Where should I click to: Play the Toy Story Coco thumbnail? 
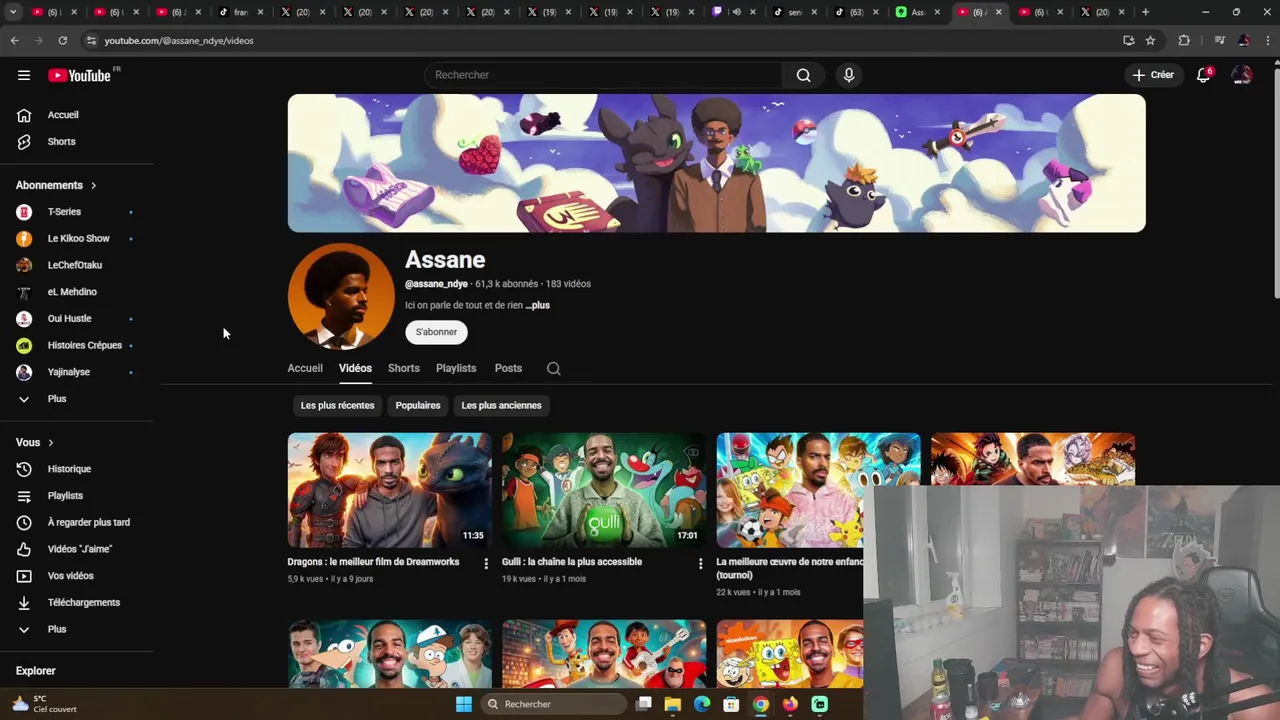pyautogui.click(x=604, y=654)
